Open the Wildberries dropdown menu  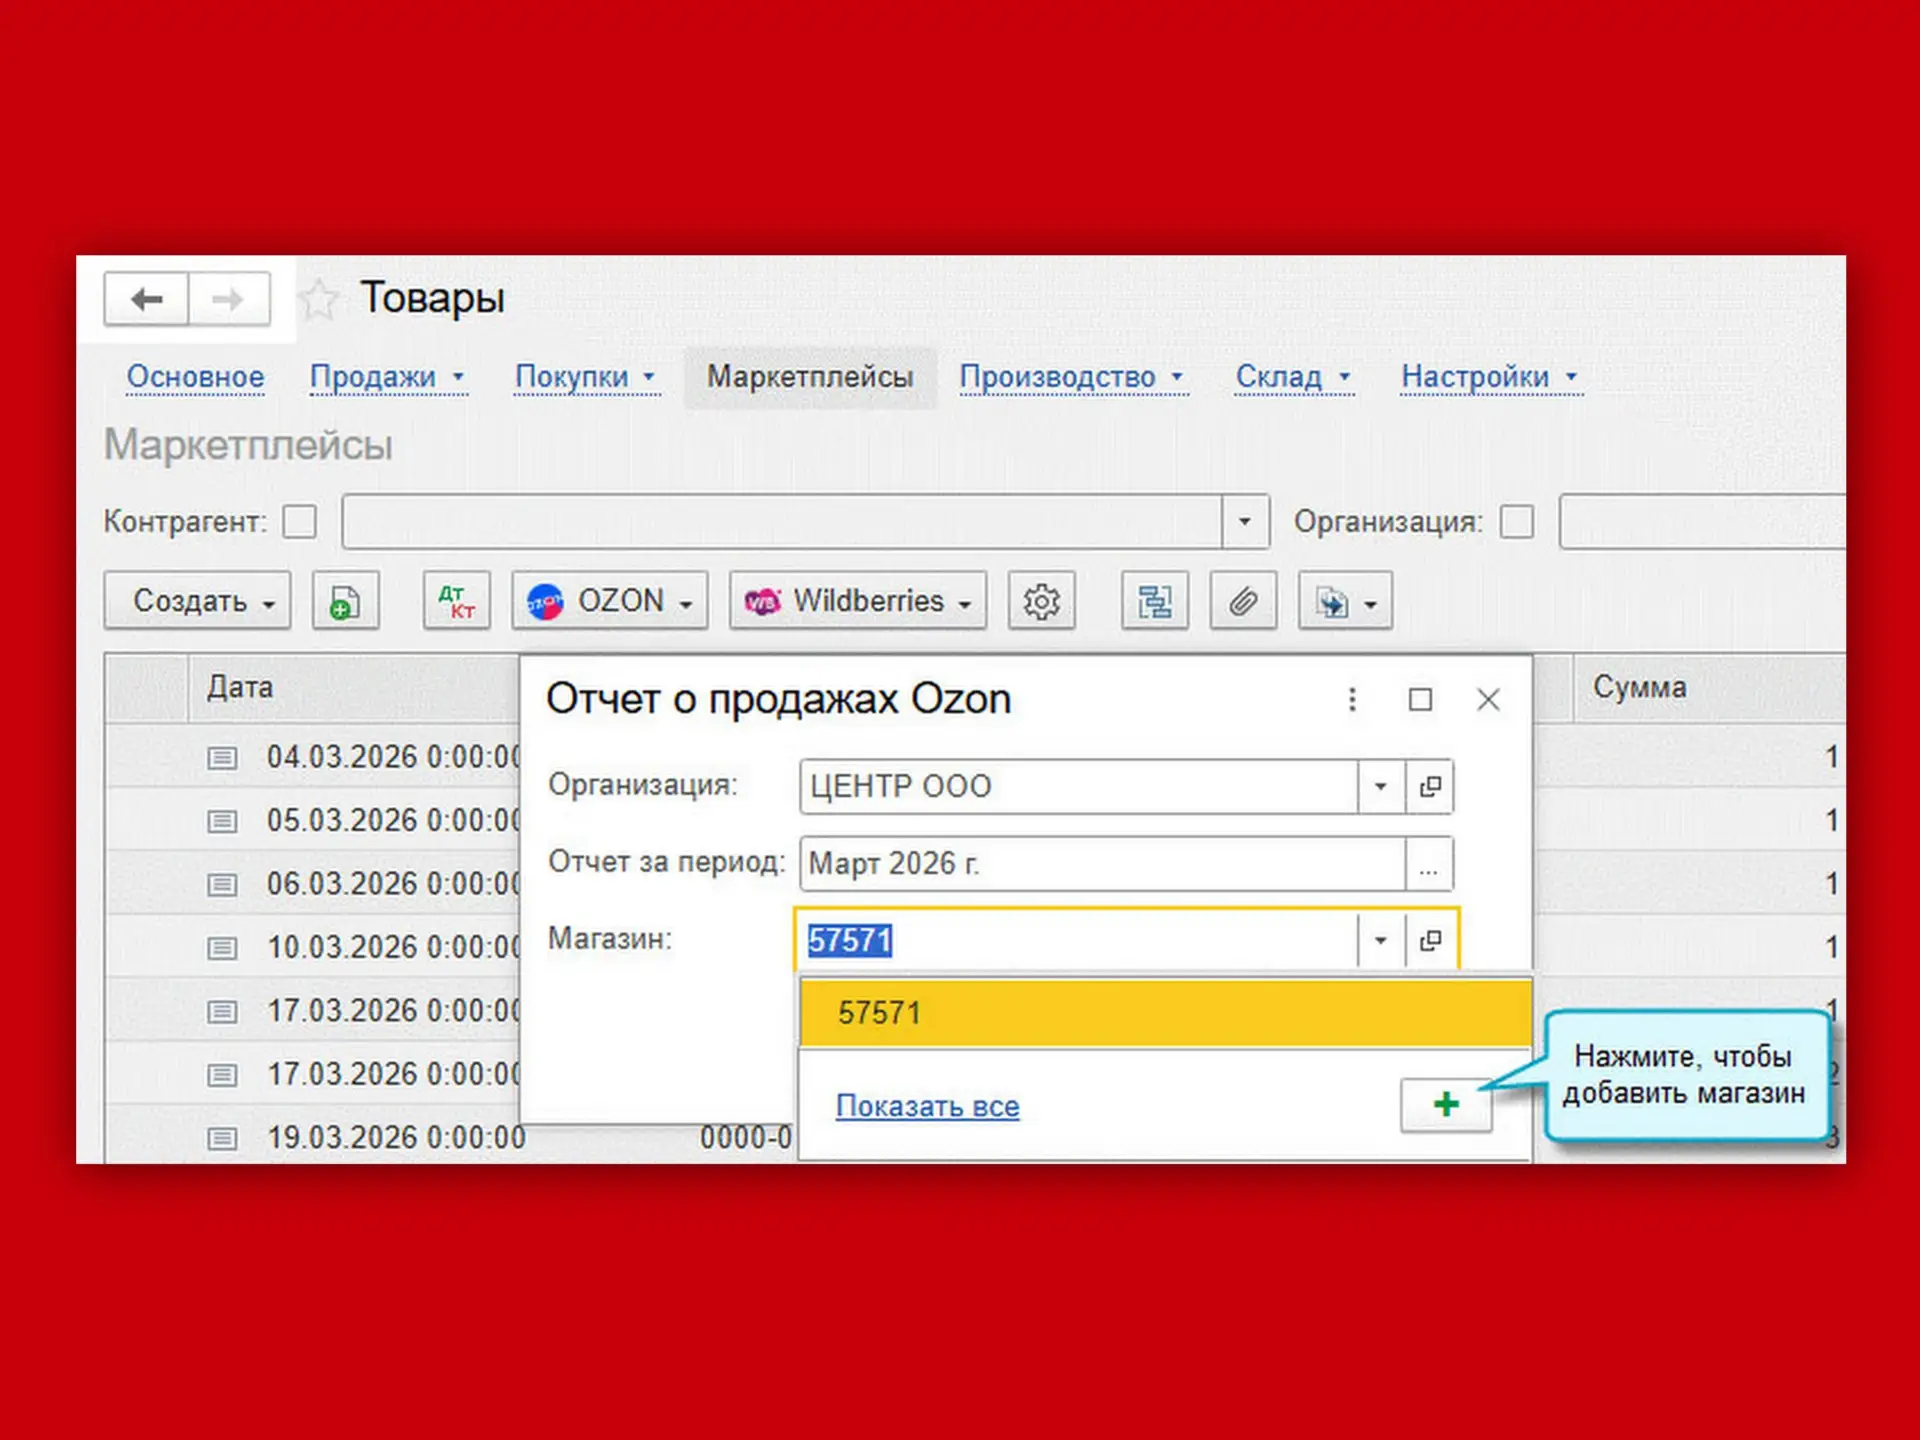(858, 601)
